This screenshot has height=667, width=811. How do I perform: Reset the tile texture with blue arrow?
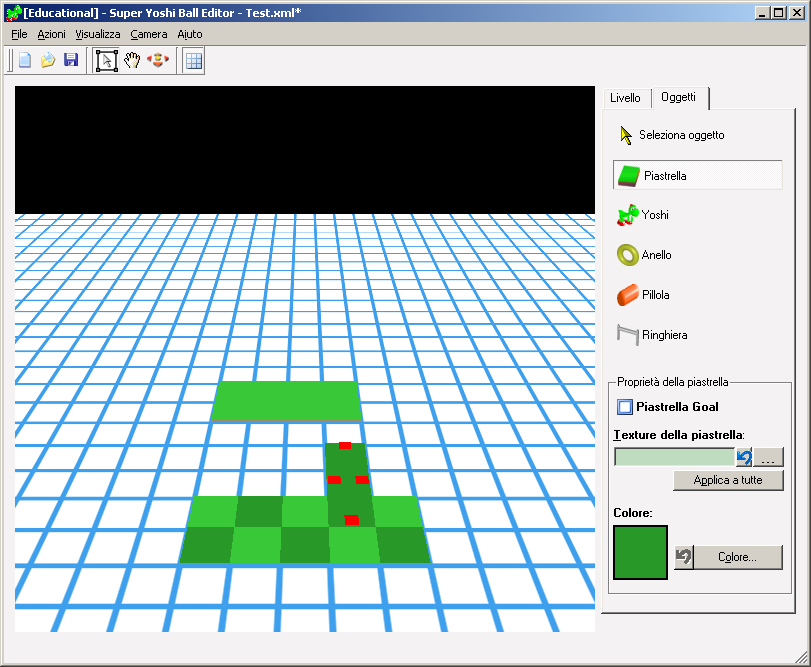(744, 457)
